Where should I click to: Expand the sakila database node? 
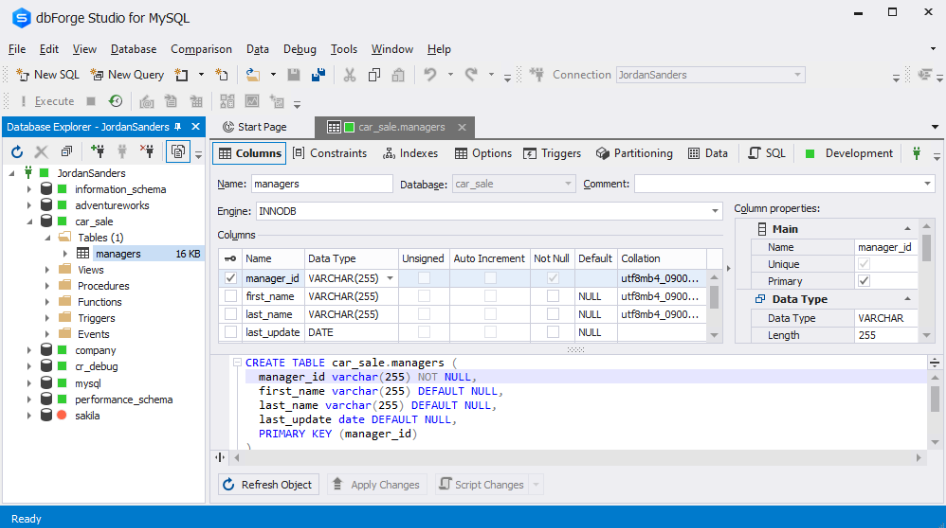(29, 416)
